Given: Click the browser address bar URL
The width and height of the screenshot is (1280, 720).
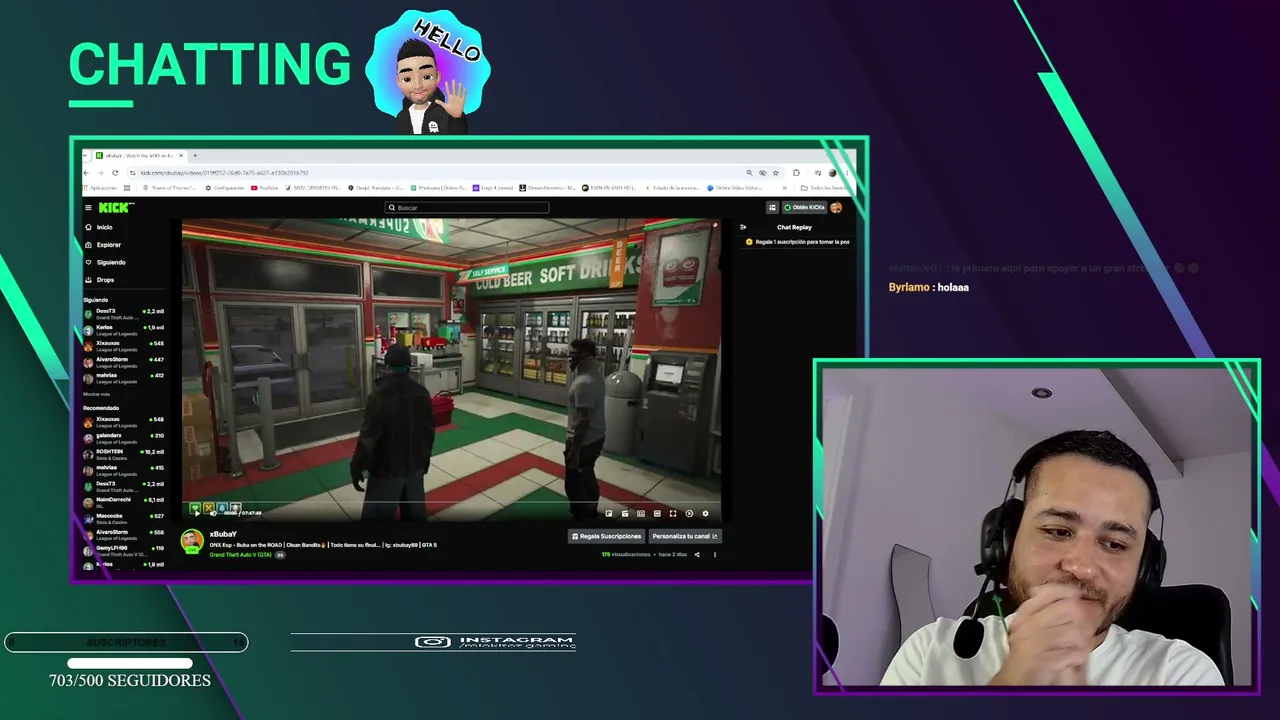Looking at the screenshot, I should 225,173.
